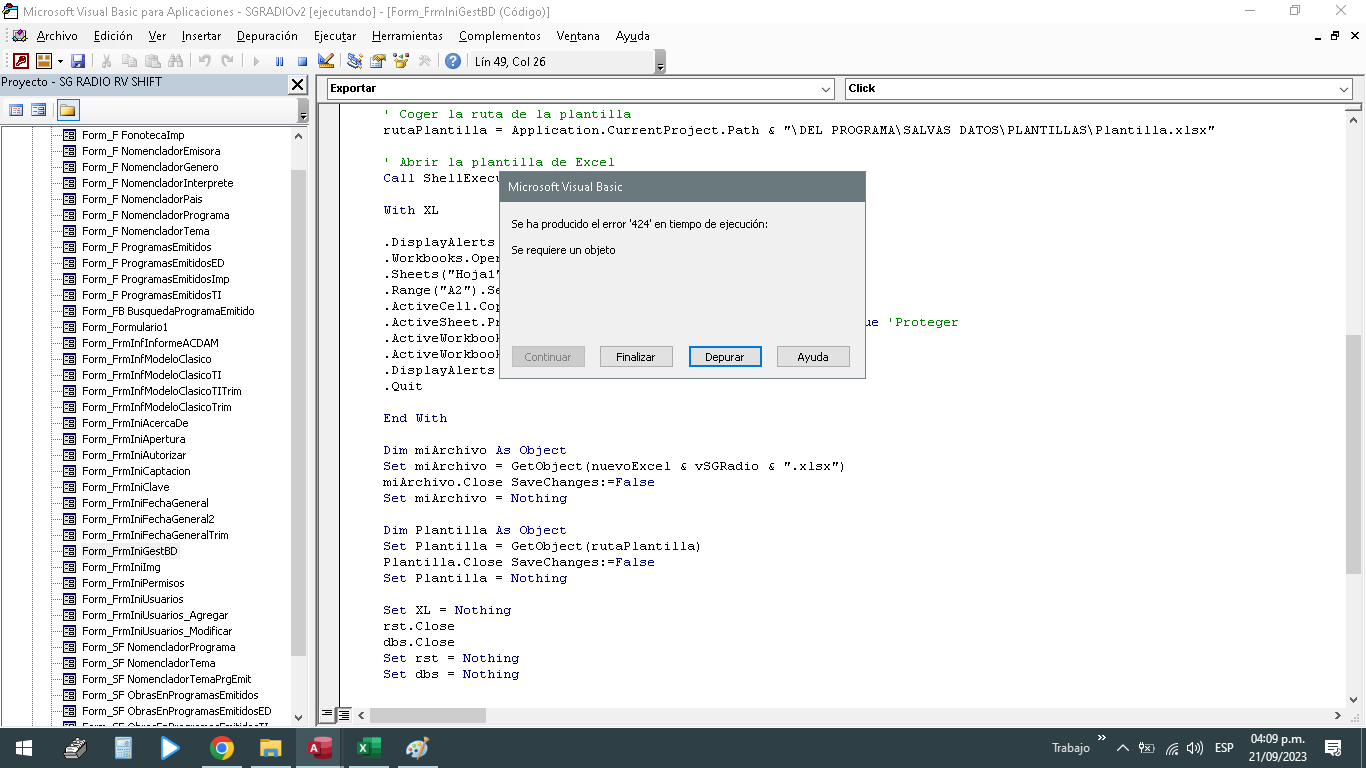Click Ayuda button in the error dialog

coord(813,357)
